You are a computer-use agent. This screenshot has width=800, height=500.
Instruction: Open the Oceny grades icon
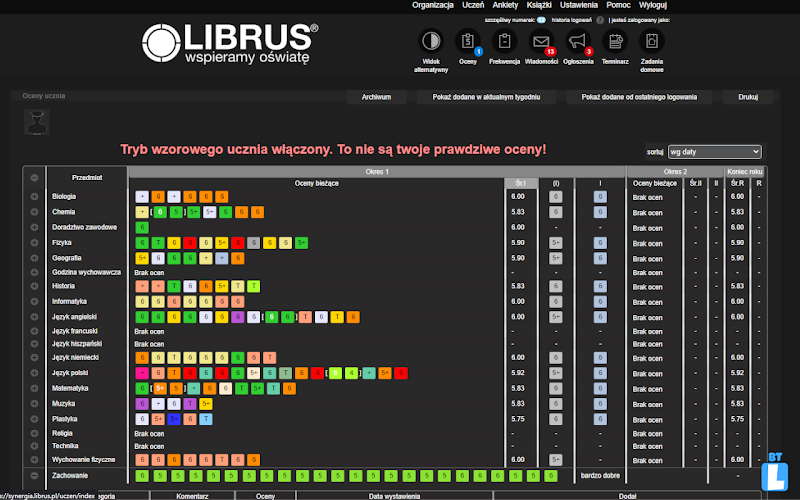click(x=467, y=42)
